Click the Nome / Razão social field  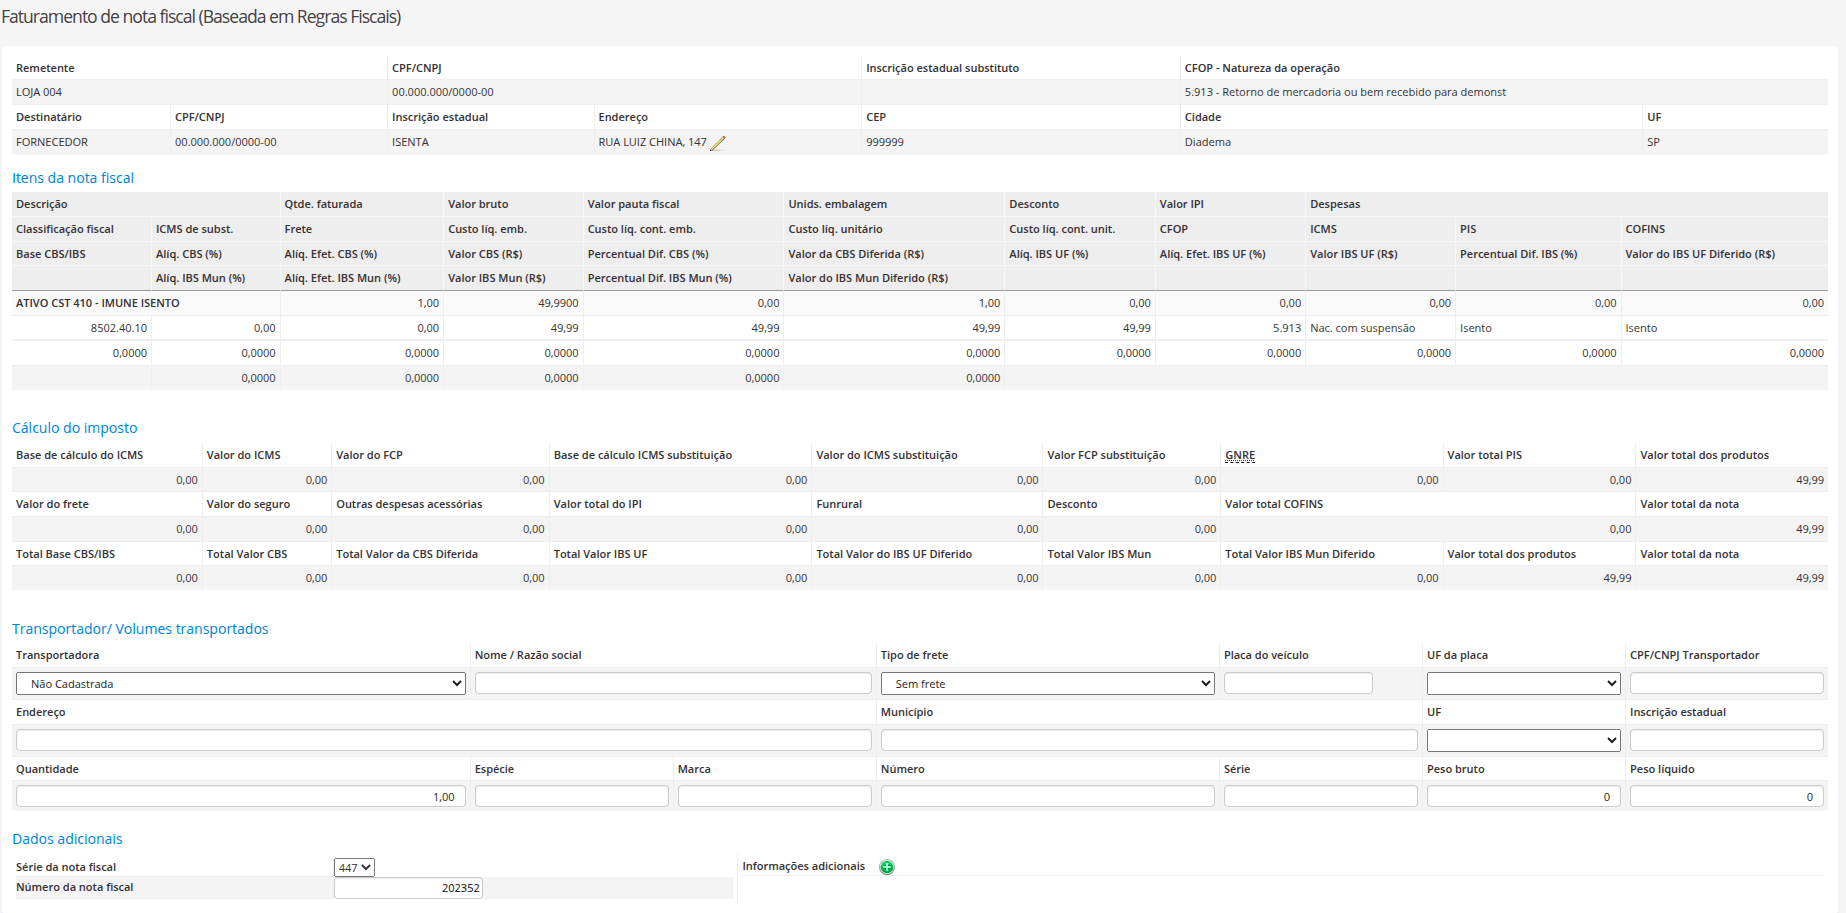[673, 683]
